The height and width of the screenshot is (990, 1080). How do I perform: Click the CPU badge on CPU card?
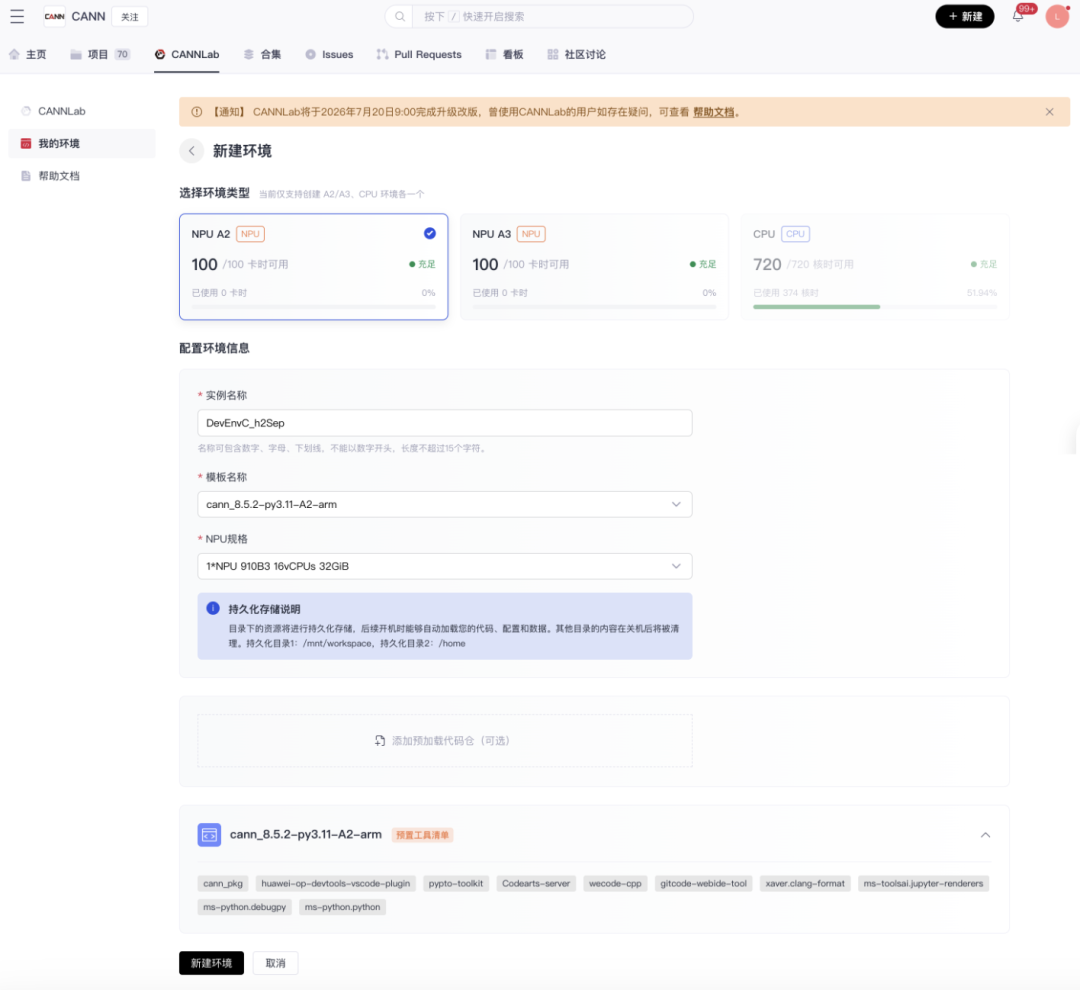[796, 234]
